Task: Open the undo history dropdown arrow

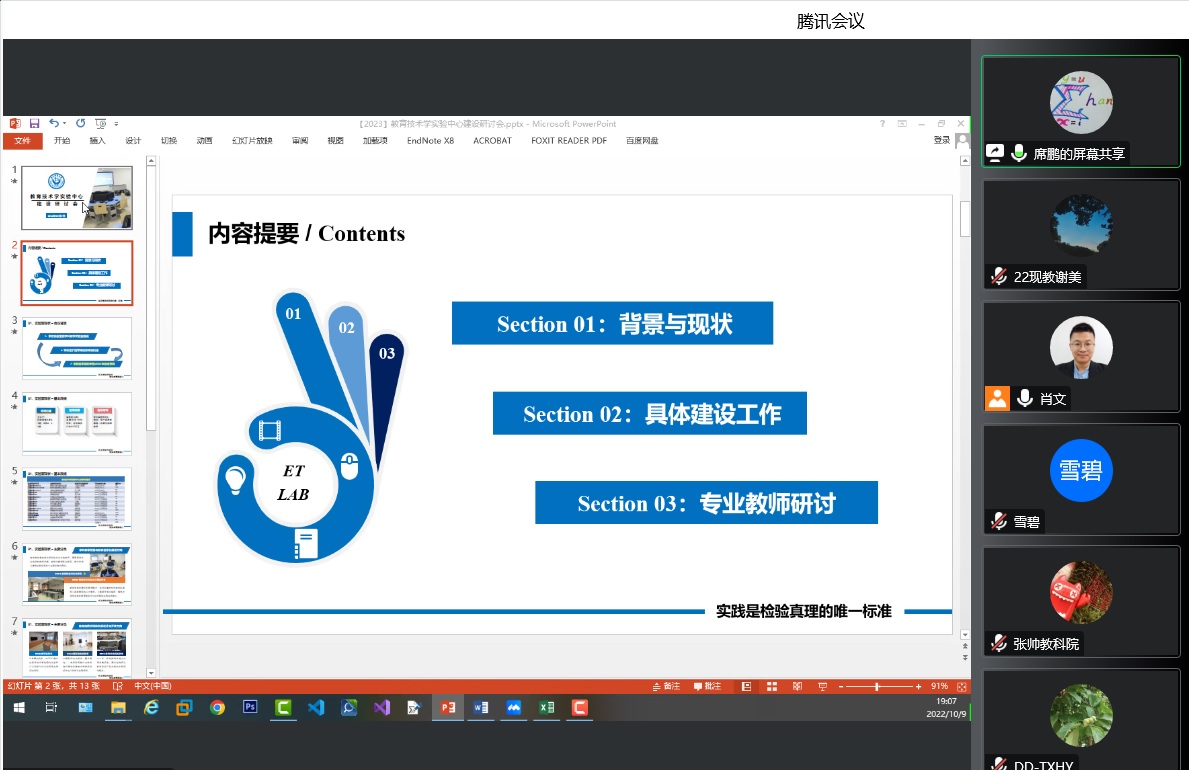Action: click(64, 124)
